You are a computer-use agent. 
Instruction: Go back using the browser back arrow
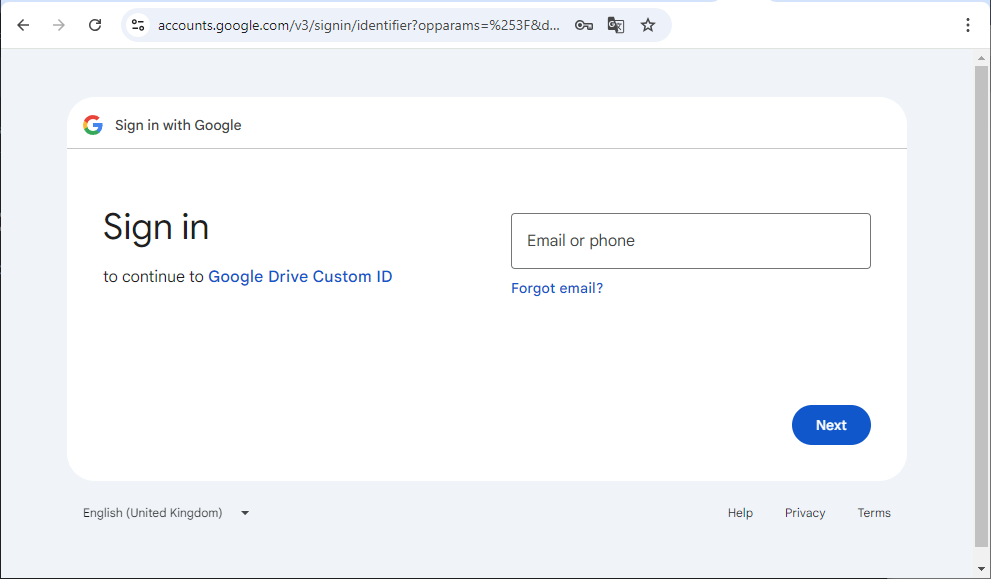(23, 25)
